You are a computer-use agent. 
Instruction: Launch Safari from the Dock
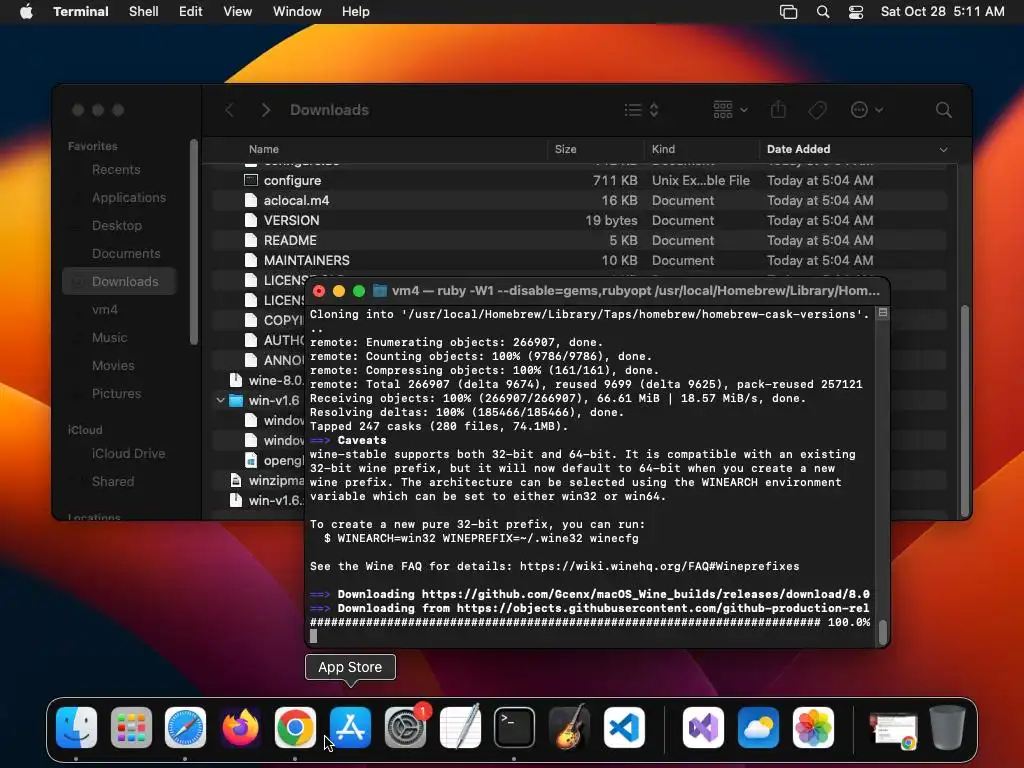[x=185, y=727]
